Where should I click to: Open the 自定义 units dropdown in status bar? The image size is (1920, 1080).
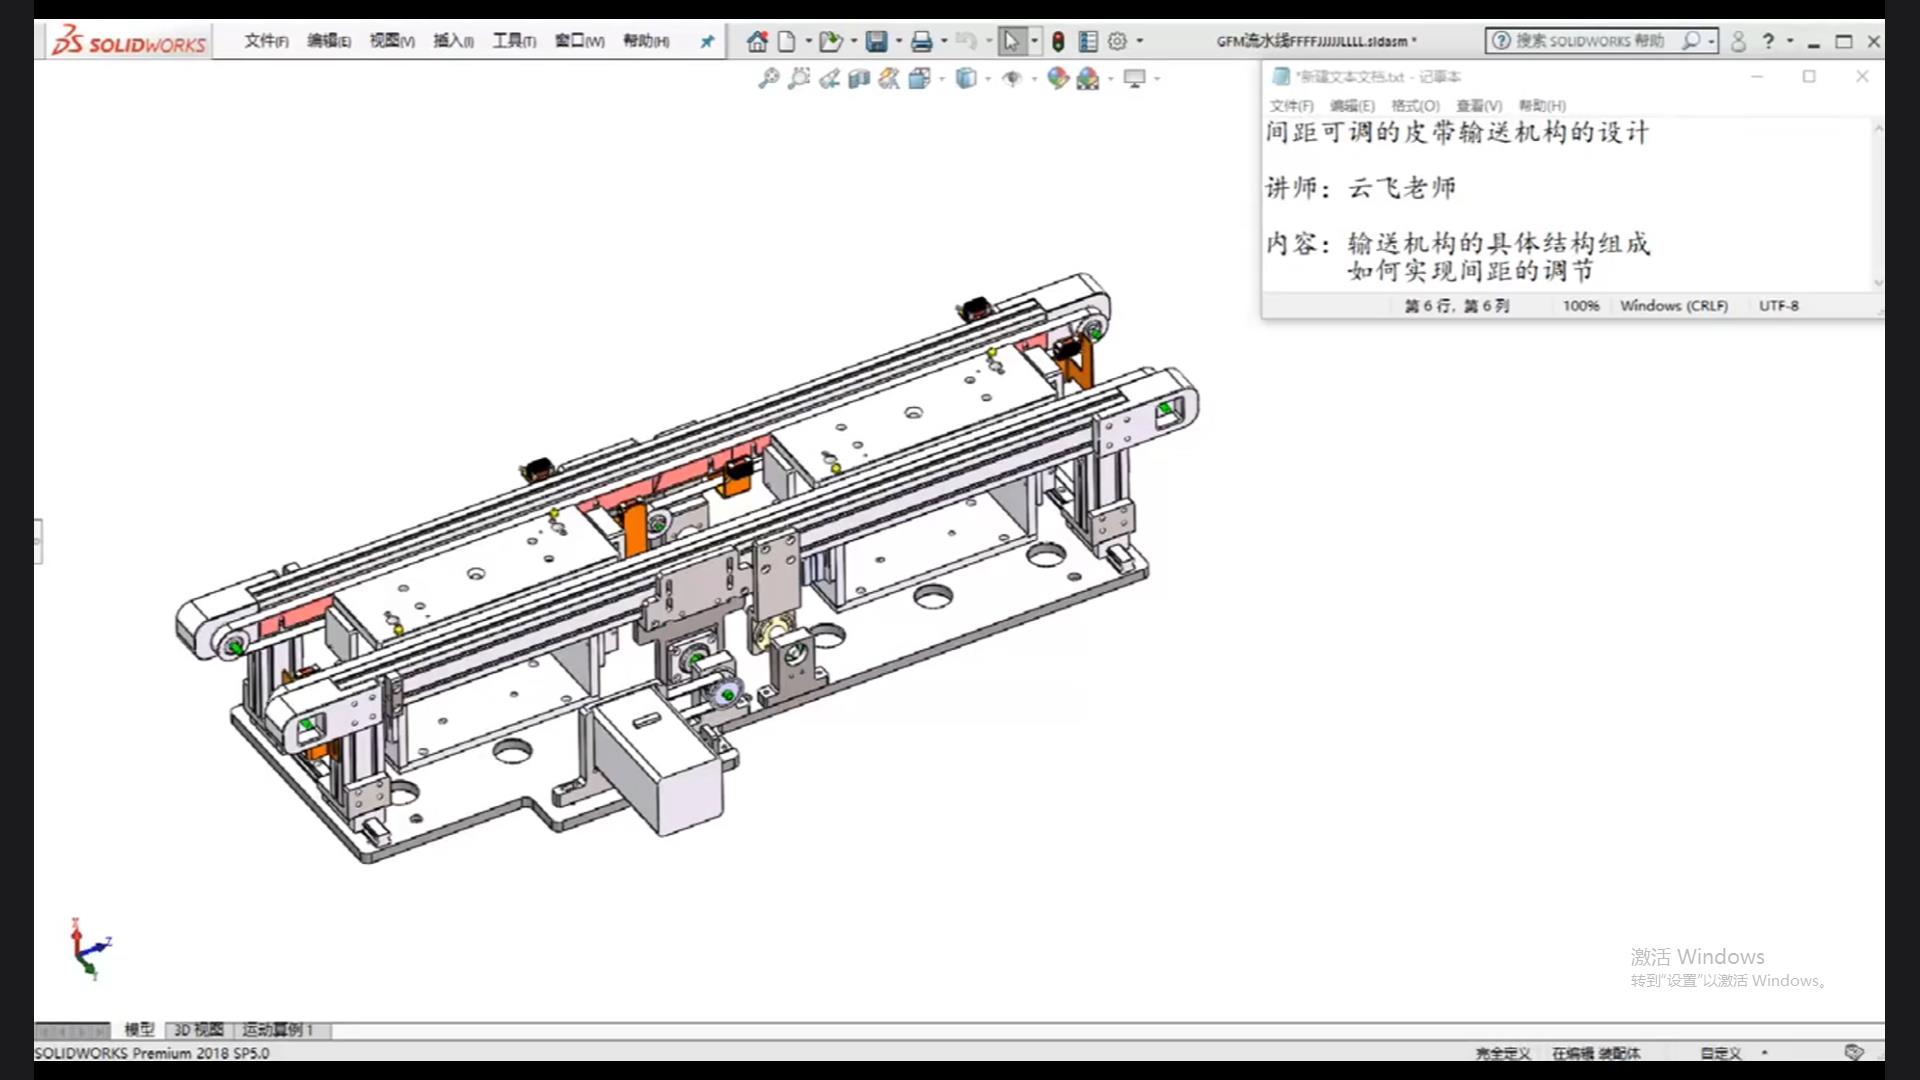pyautogui.click(x=1764, y=1052)
